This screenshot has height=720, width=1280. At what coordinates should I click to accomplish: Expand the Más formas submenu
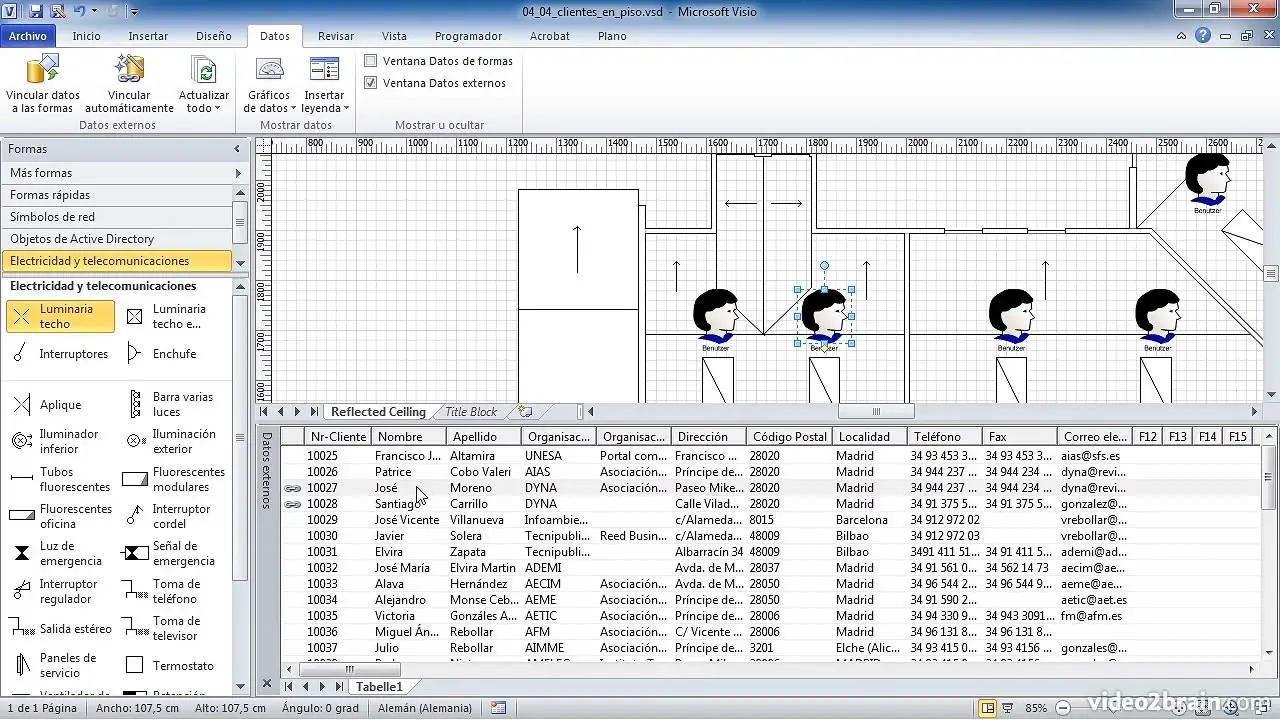click(124, 173)
